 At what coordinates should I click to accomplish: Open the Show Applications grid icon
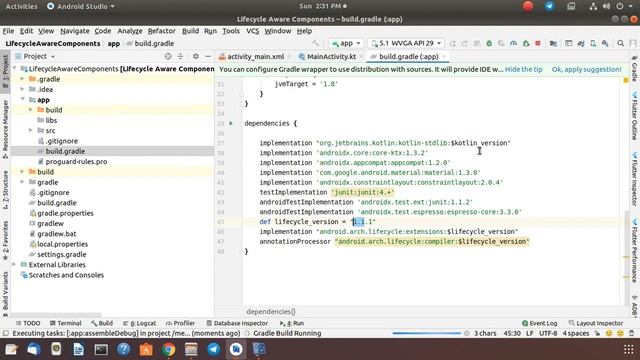(629, 349)
